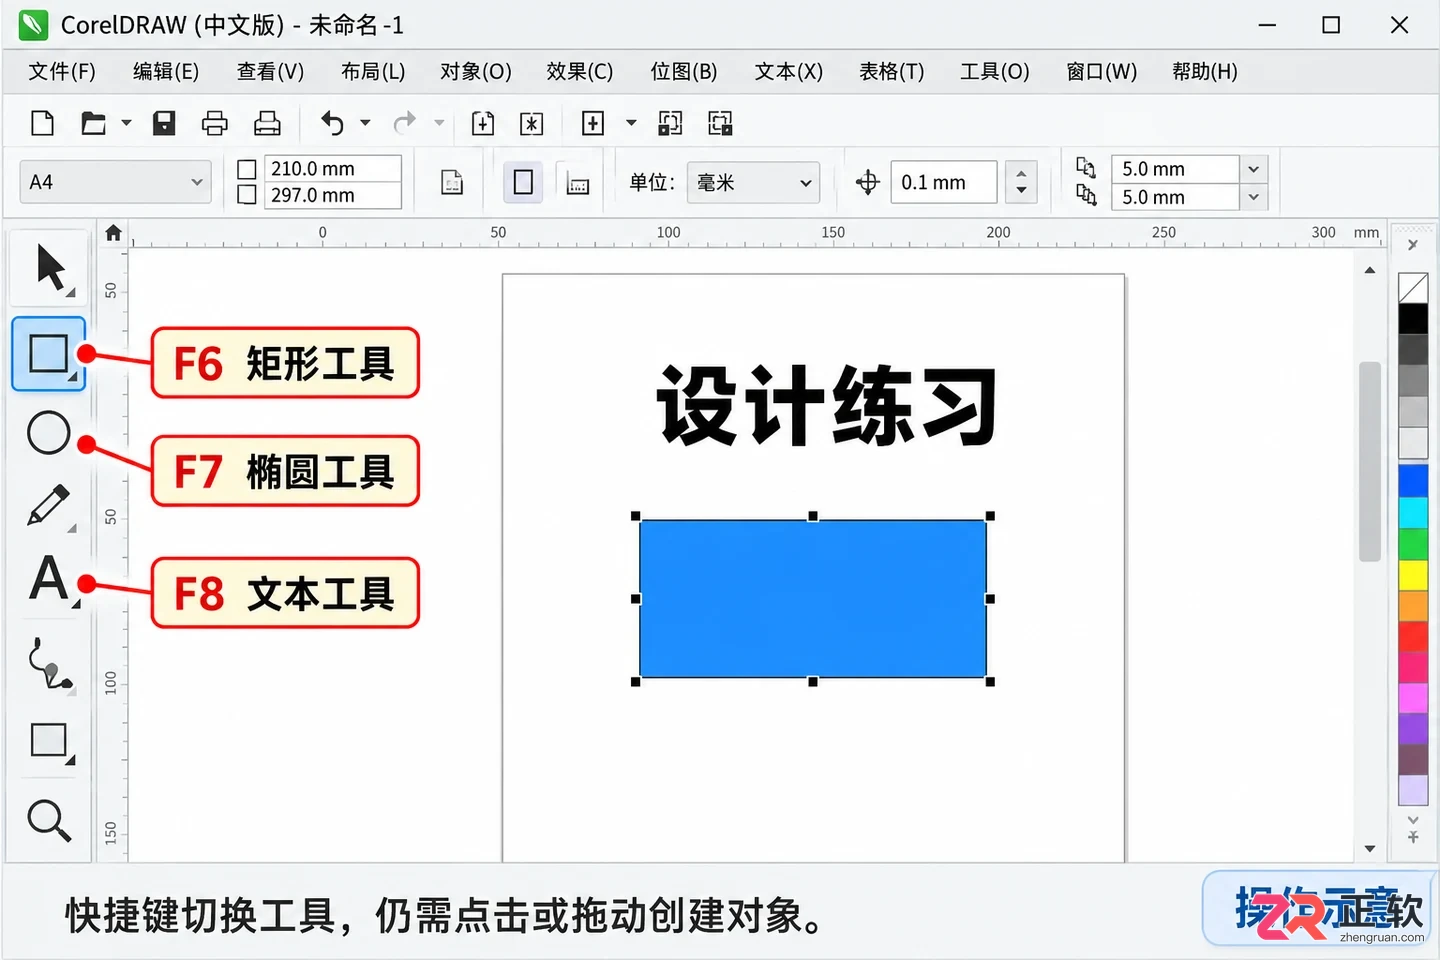Open the 对象(O) menu
Viewport: 1440px width, 960px height.
pyautogui.click(x=476, y=71)
